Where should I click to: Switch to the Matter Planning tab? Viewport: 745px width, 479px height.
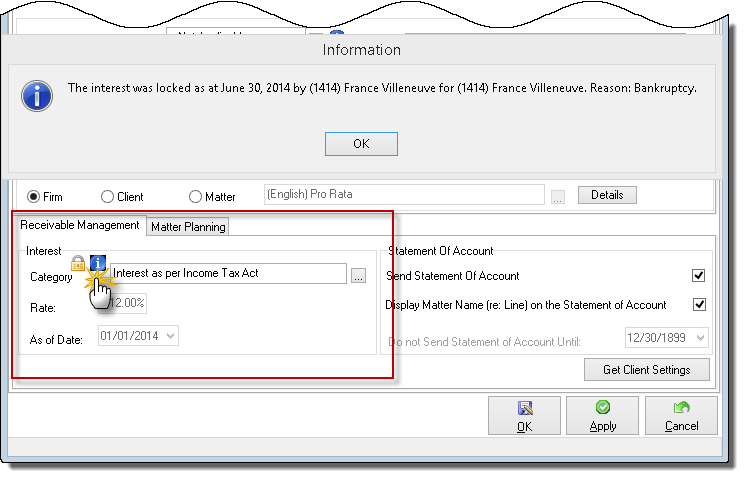[188, 227]
